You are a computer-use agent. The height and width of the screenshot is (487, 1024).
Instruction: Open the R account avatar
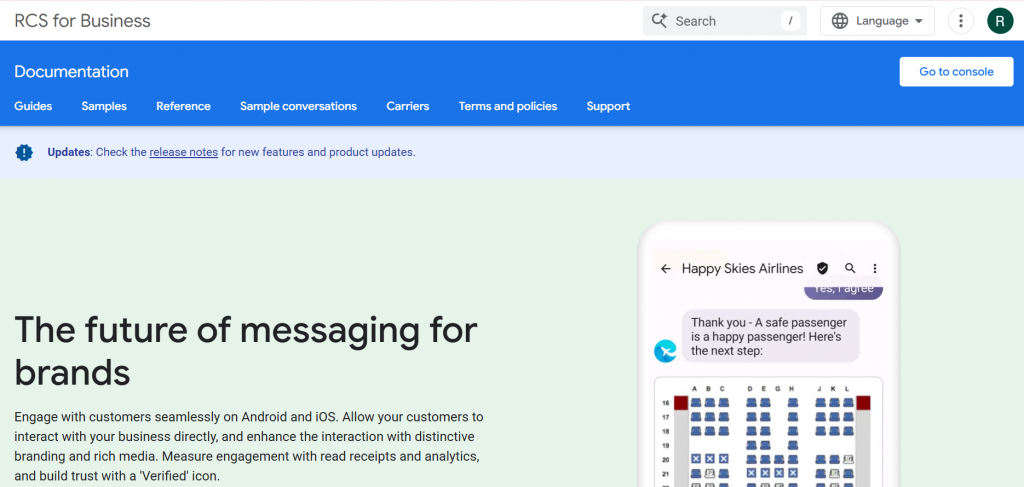coord(1000,21)
